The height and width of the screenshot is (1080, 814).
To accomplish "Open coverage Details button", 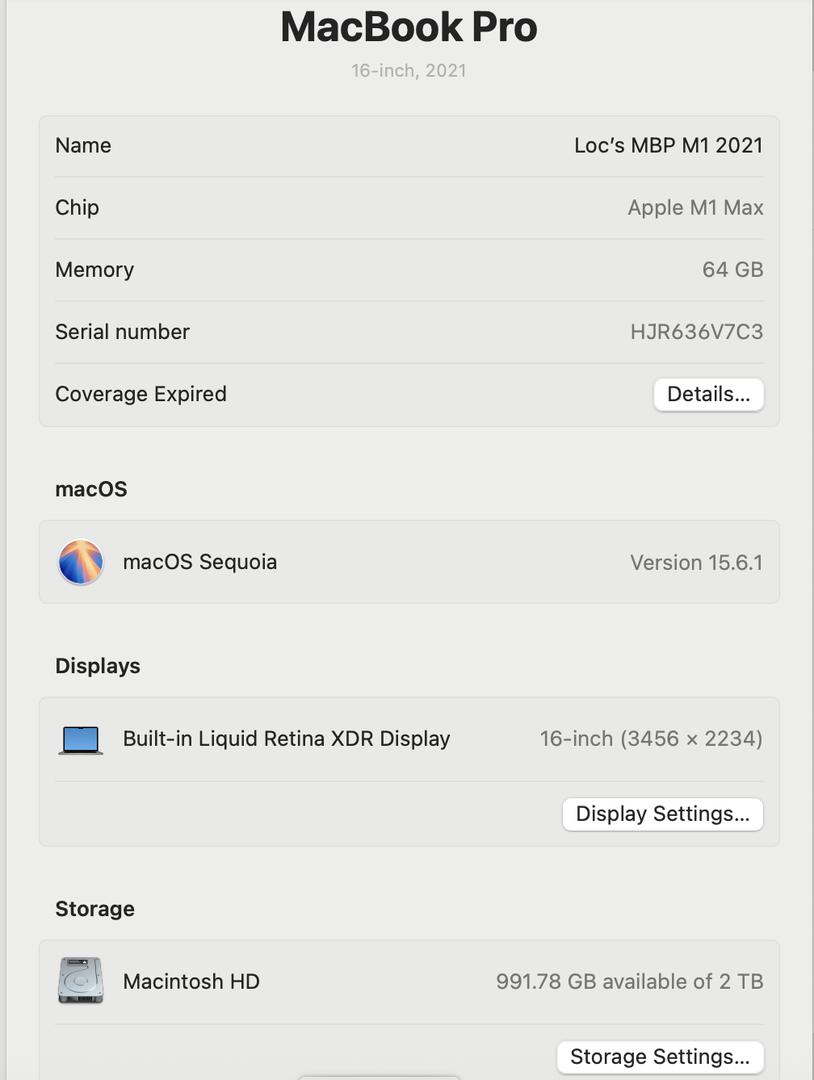I will pyautogui.click(x=709, y=394).
